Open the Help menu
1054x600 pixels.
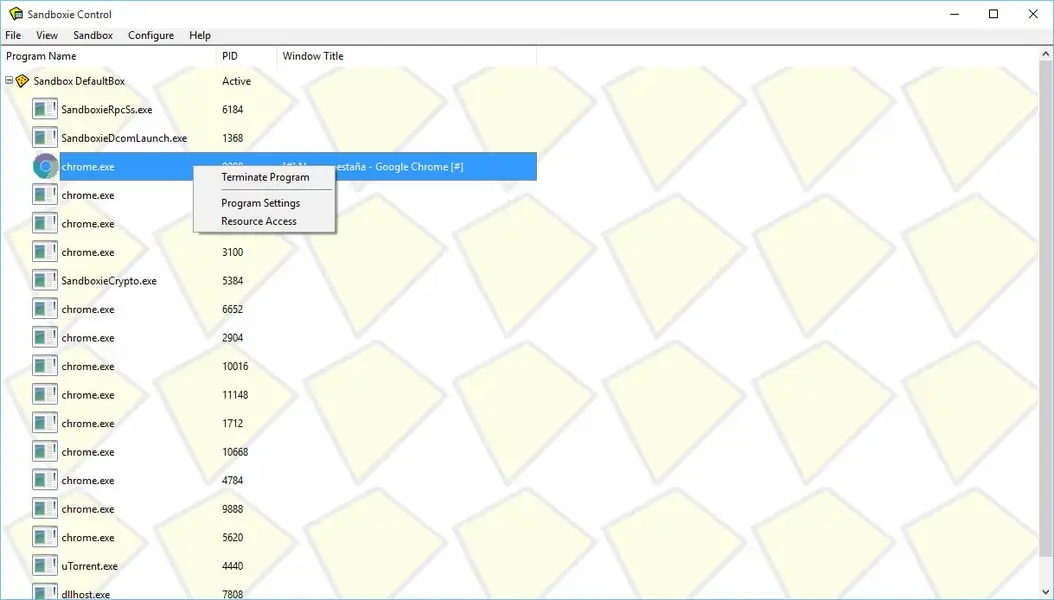pos(199,34)
